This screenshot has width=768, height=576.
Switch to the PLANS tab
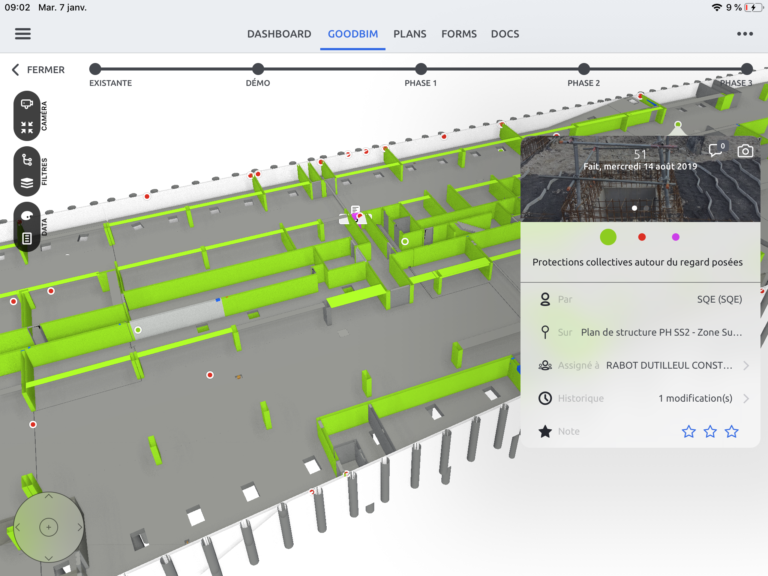(409, 34)
